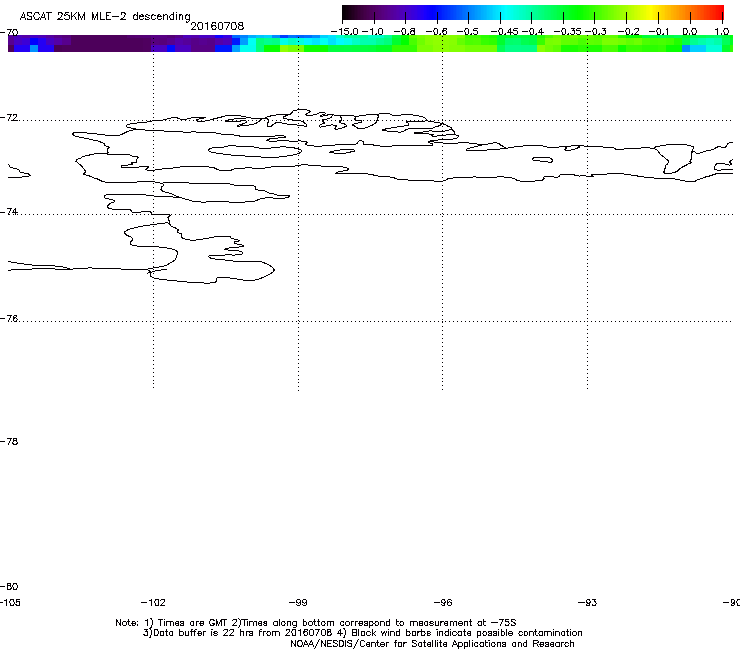
Task: Click the color bar label -0.8
Action: pos(405,32)
